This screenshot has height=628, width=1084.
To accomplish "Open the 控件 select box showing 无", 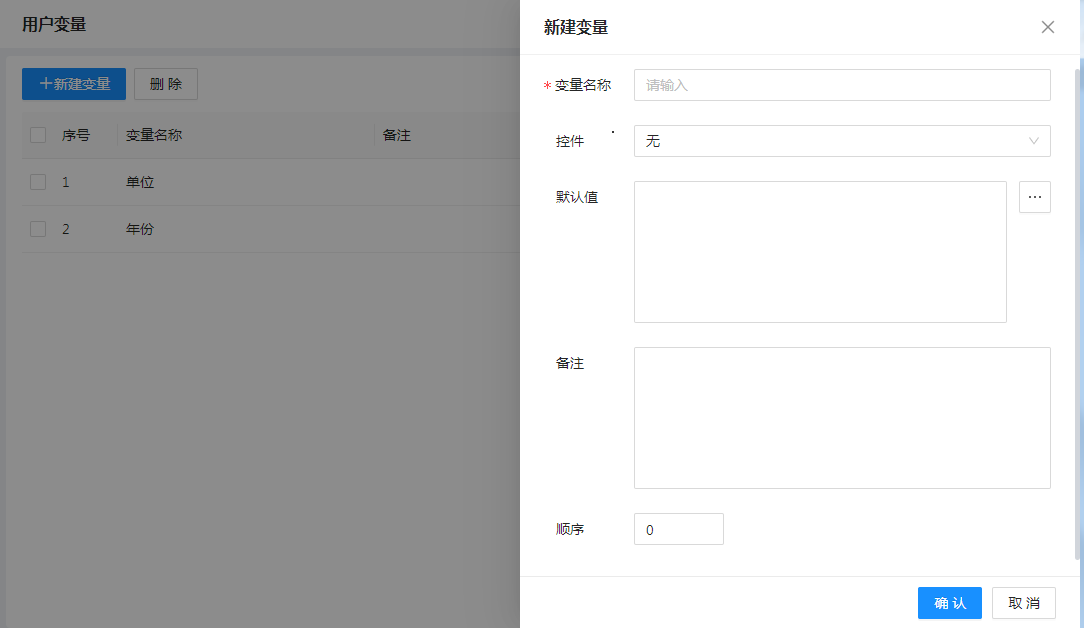I will click(830, 141).
